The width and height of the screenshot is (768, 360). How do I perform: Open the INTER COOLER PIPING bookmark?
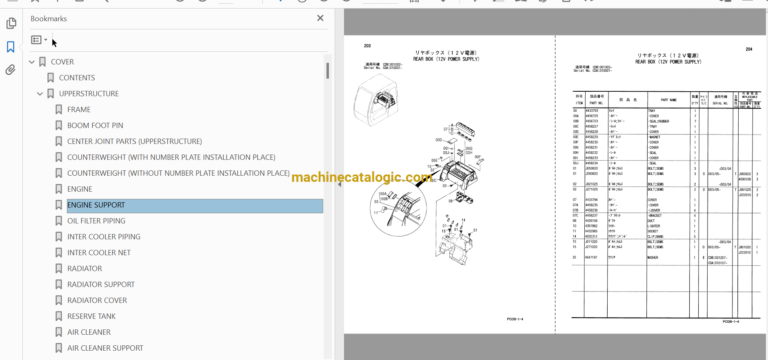(x=103, y=237)
